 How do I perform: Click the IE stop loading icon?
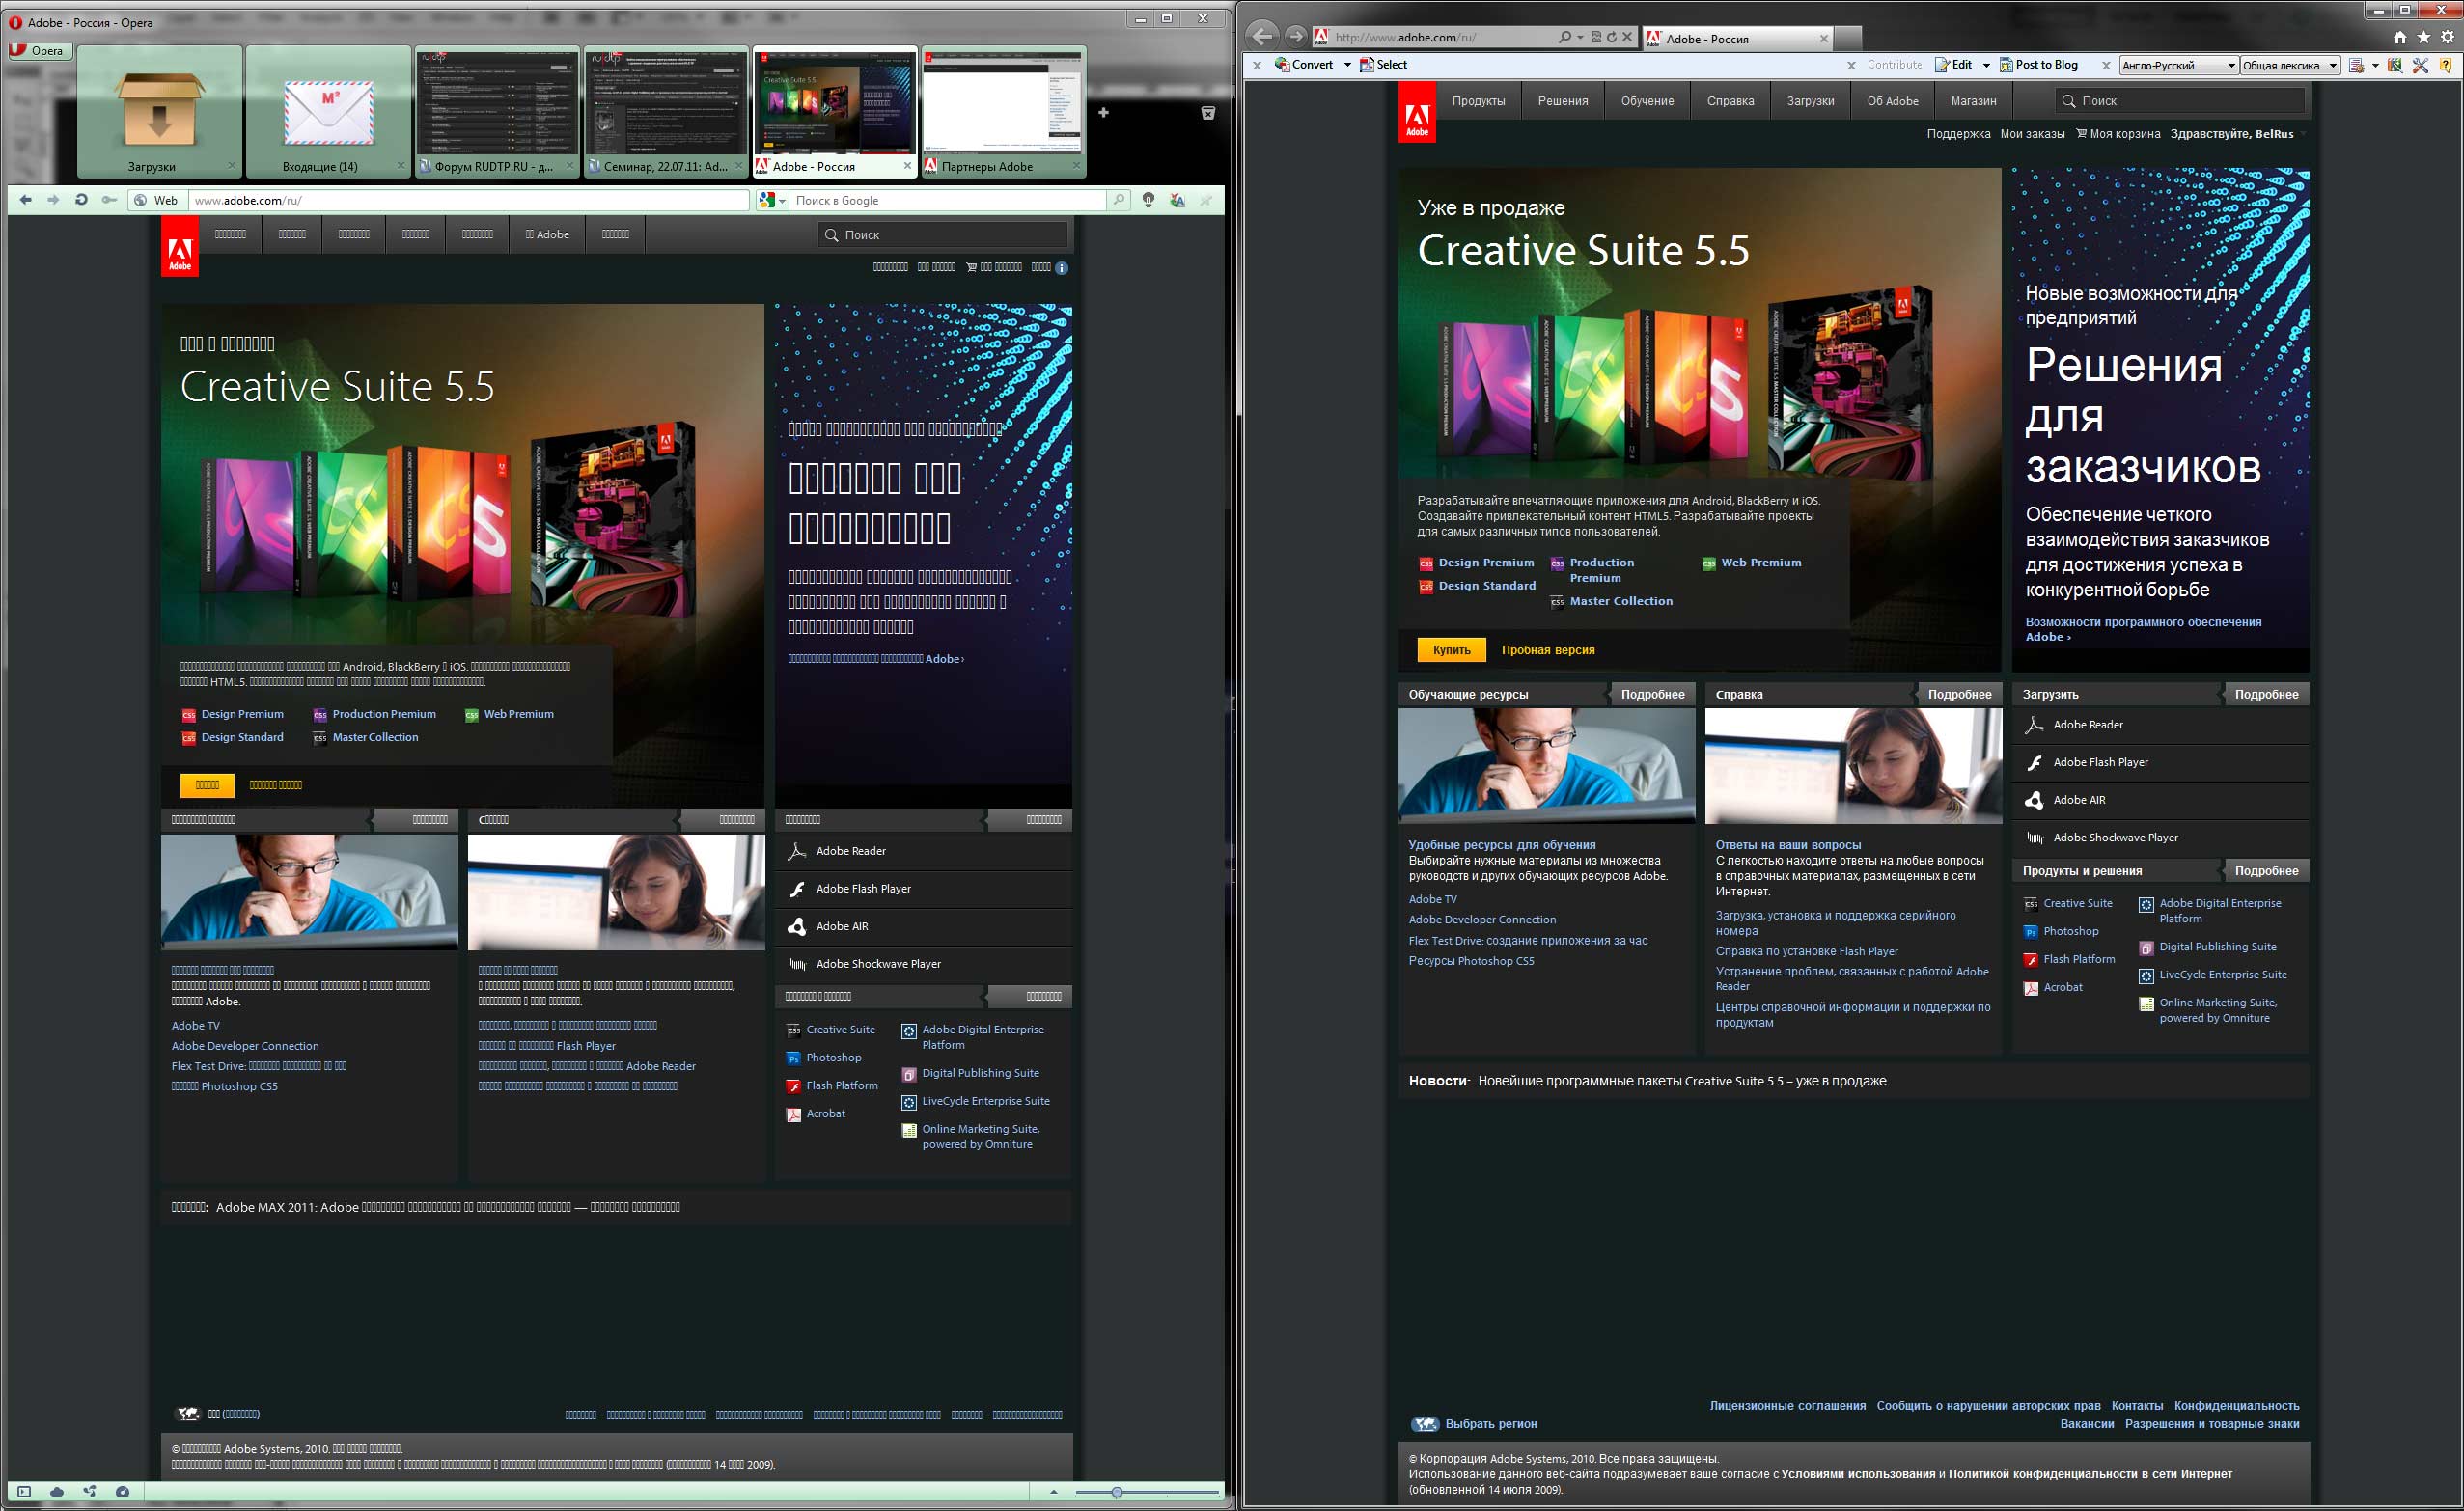click(1627, 37)
